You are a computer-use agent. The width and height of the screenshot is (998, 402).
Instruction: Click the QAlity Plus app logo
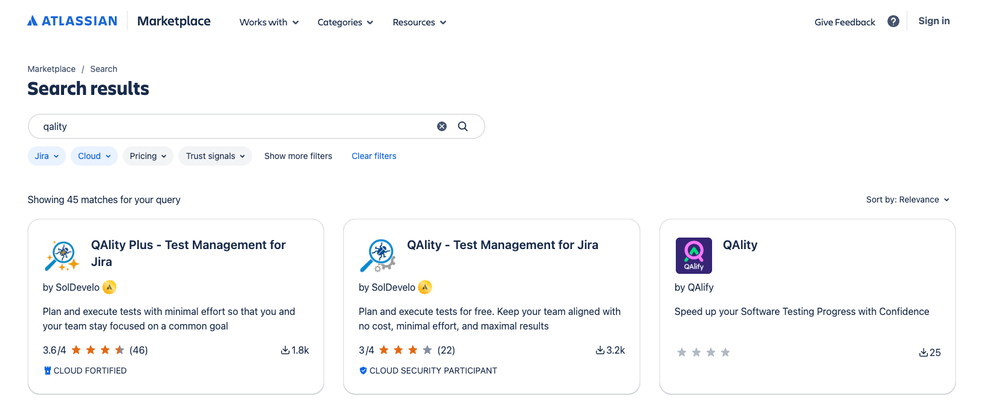pyautogui.click(x=61, y=255)
